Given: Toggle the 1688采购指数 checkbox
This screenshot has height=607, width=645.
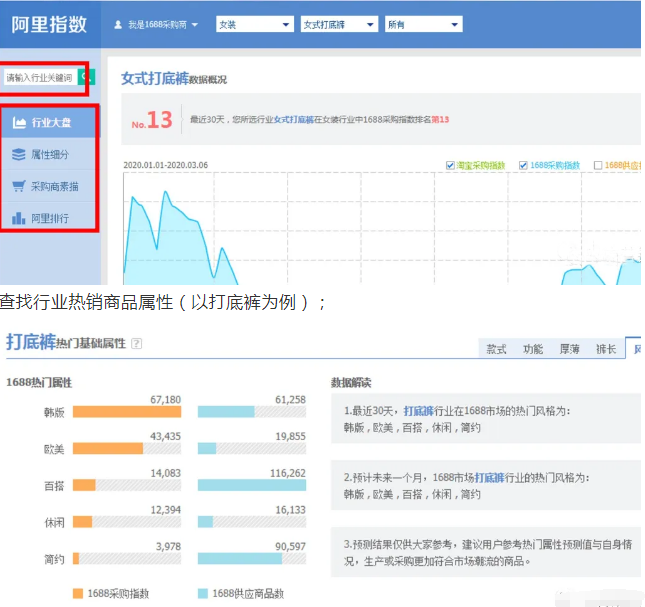Looking at the screenshot, I should coord(523,165).
